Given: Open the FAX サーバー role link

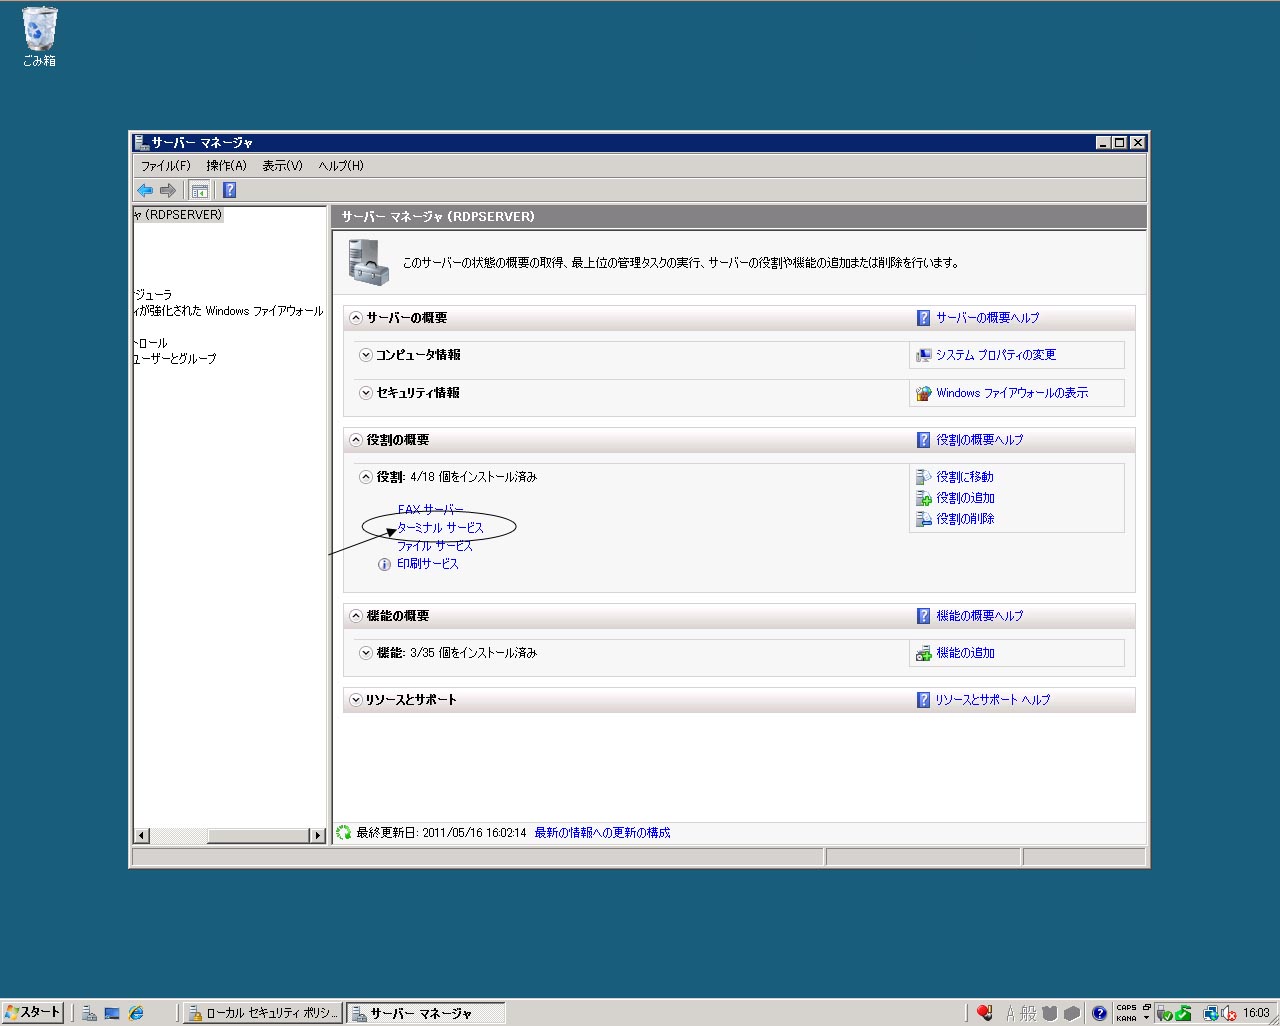Looking at the screenshot, I should (x=430, y=510).
